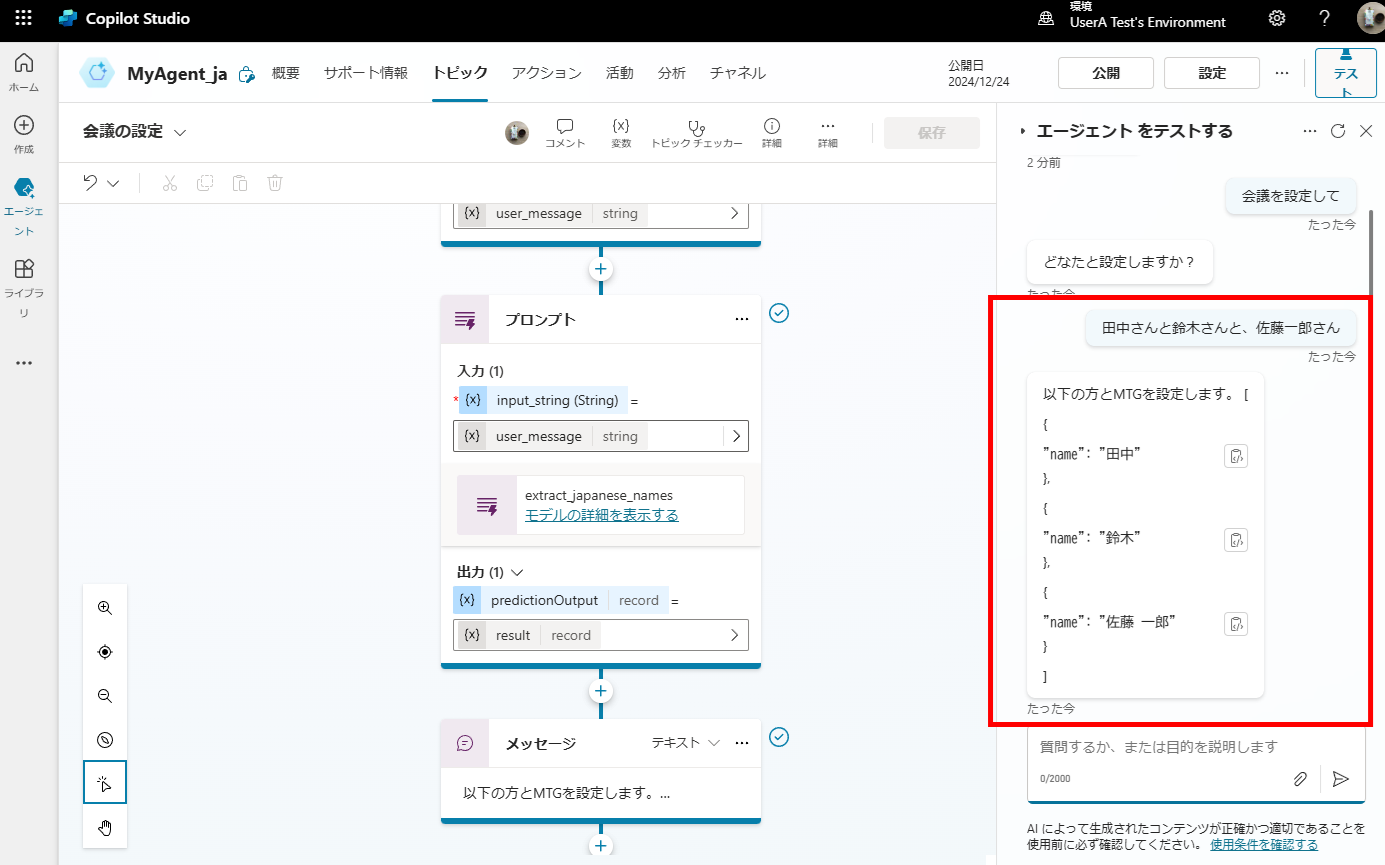1385x865 pixels.
Task: Collapse the 出力 (1) section chevron
Action: (x=517, y=572)
